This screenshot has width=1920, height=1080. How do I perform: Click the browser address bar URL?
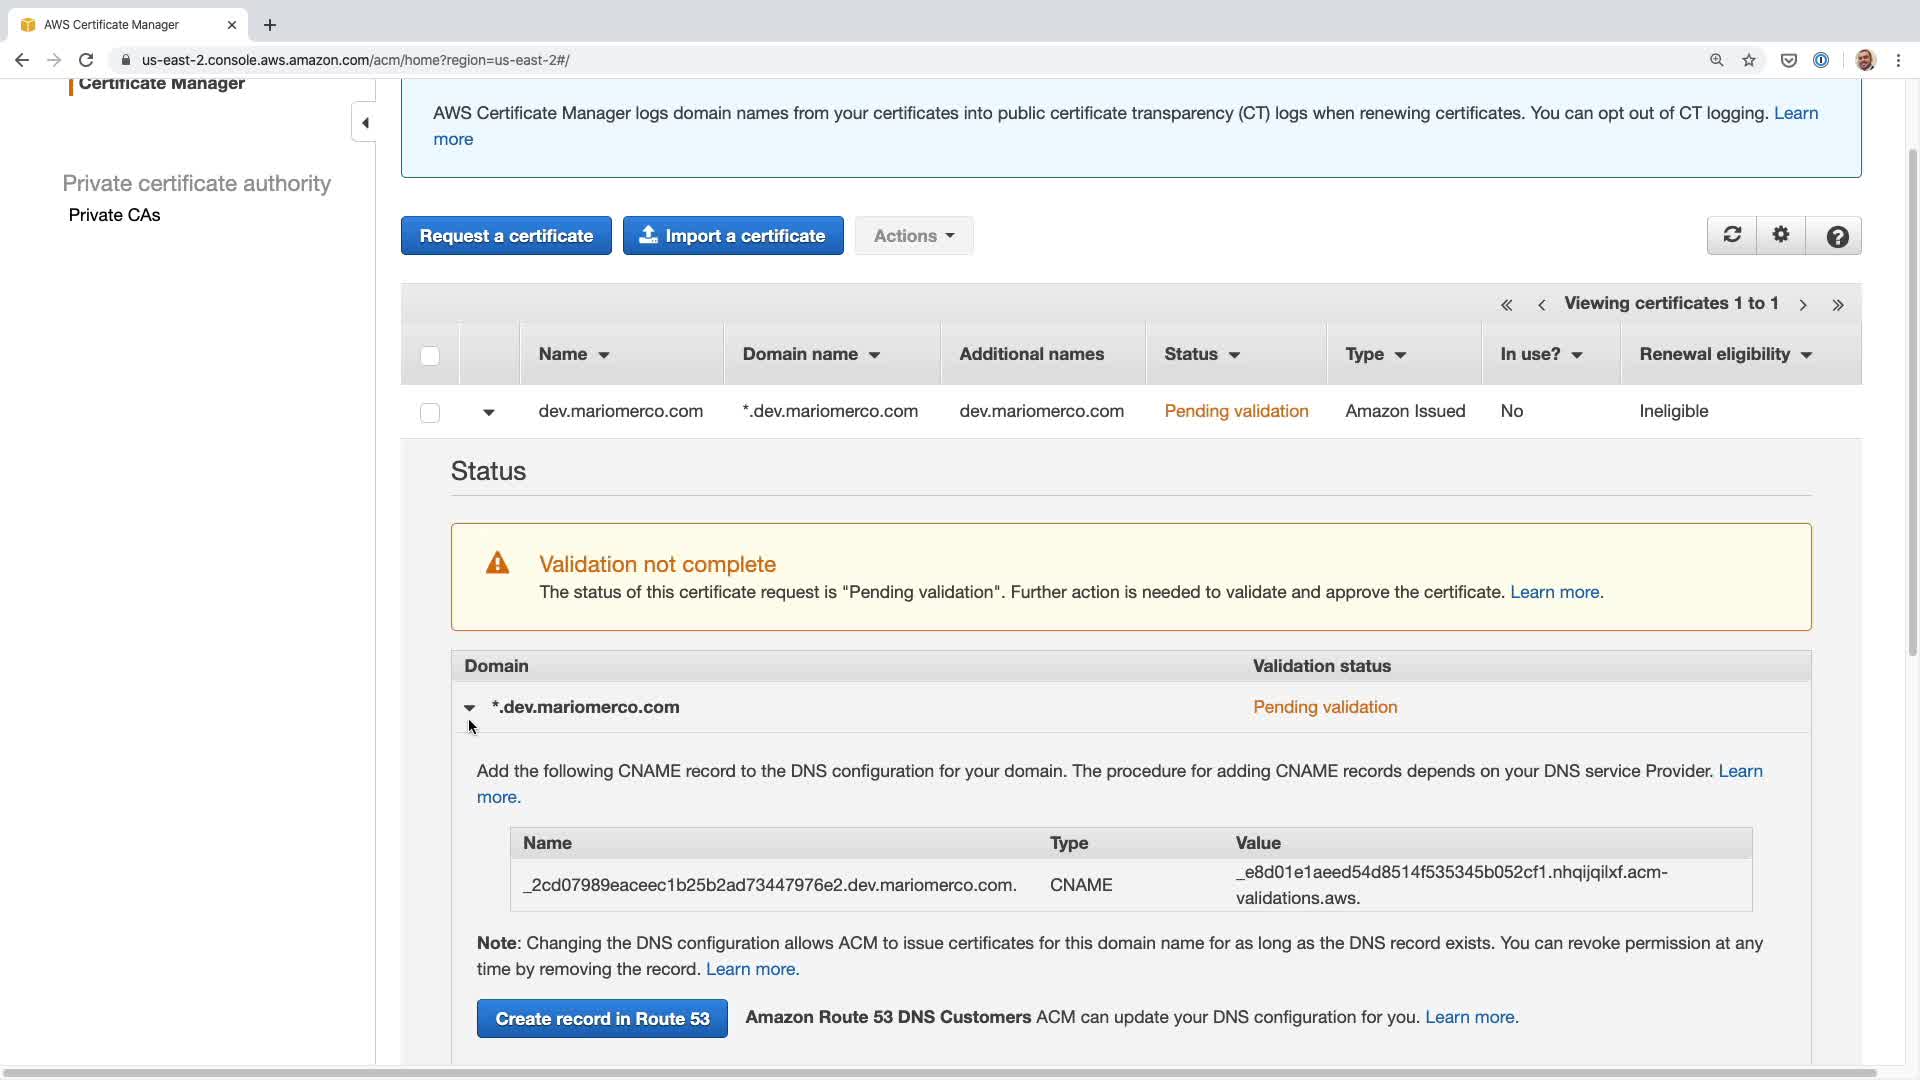pos(355,60)
